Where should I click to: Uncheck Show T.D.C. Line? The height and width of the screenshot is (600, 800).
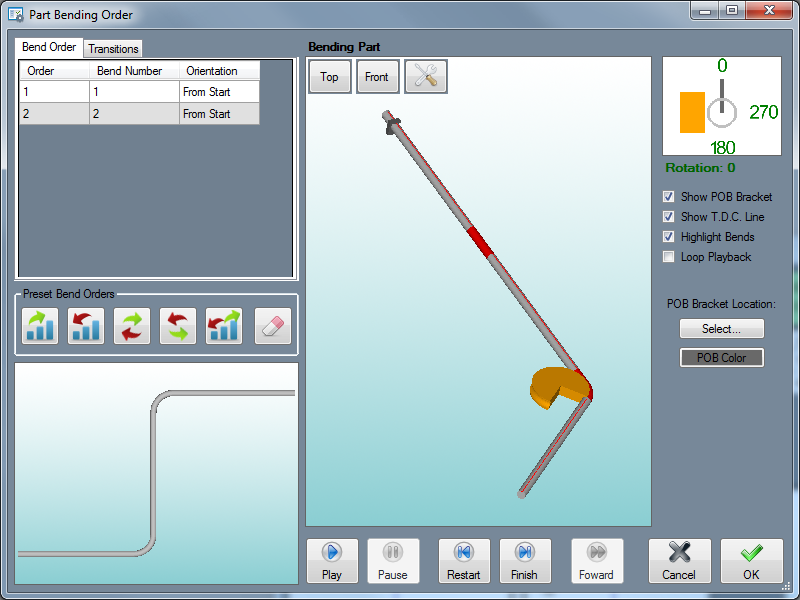coord(669,217)
